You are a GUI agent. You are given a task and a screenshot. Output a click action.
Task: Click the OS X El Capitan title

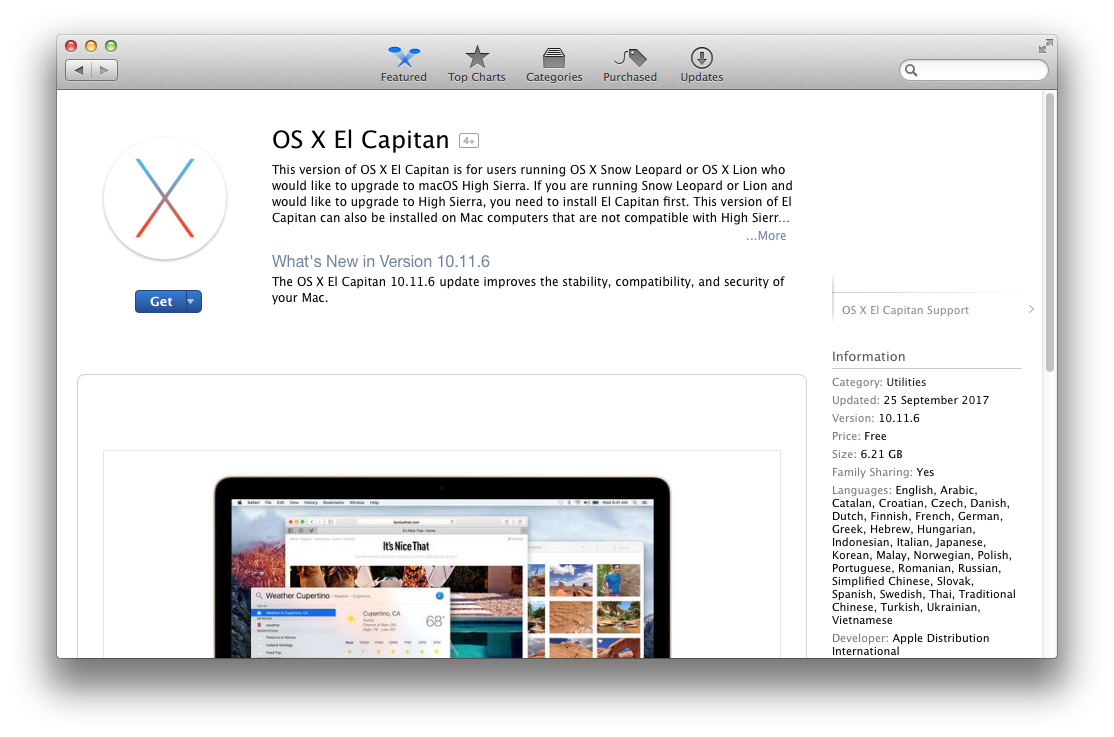360,140
